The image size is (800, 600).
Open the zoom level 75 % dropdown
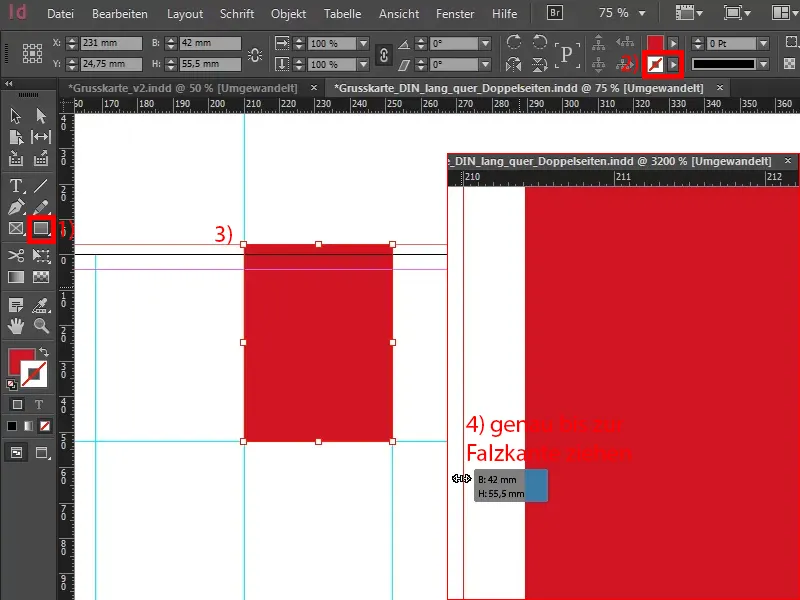pyautogui.click(x=642, y=13)
